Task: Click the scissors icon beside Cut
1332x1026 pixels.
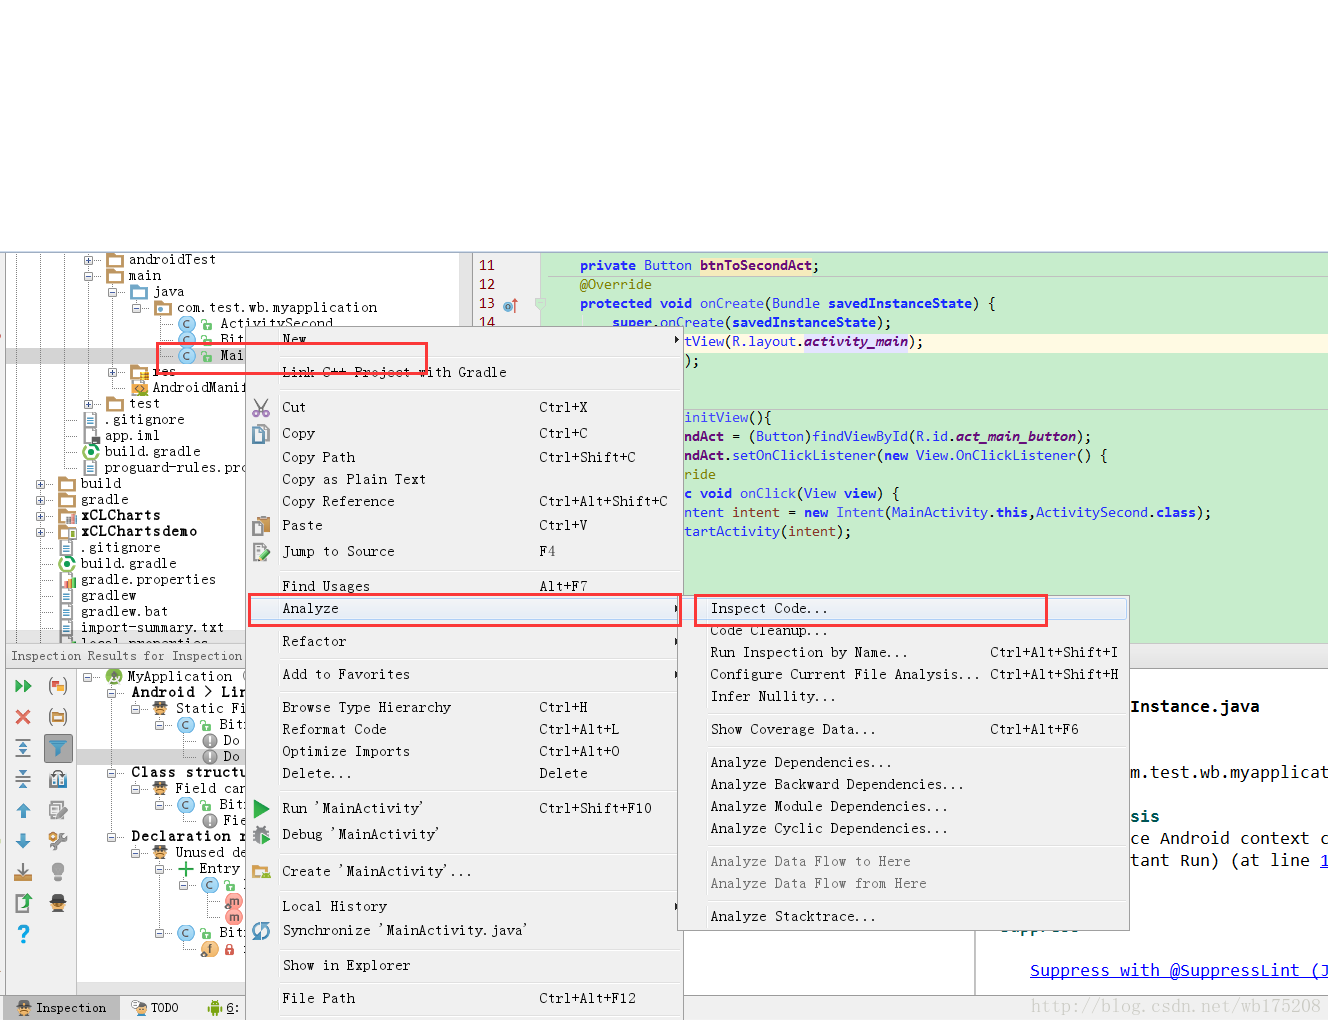Action: (x=261, y=407)
